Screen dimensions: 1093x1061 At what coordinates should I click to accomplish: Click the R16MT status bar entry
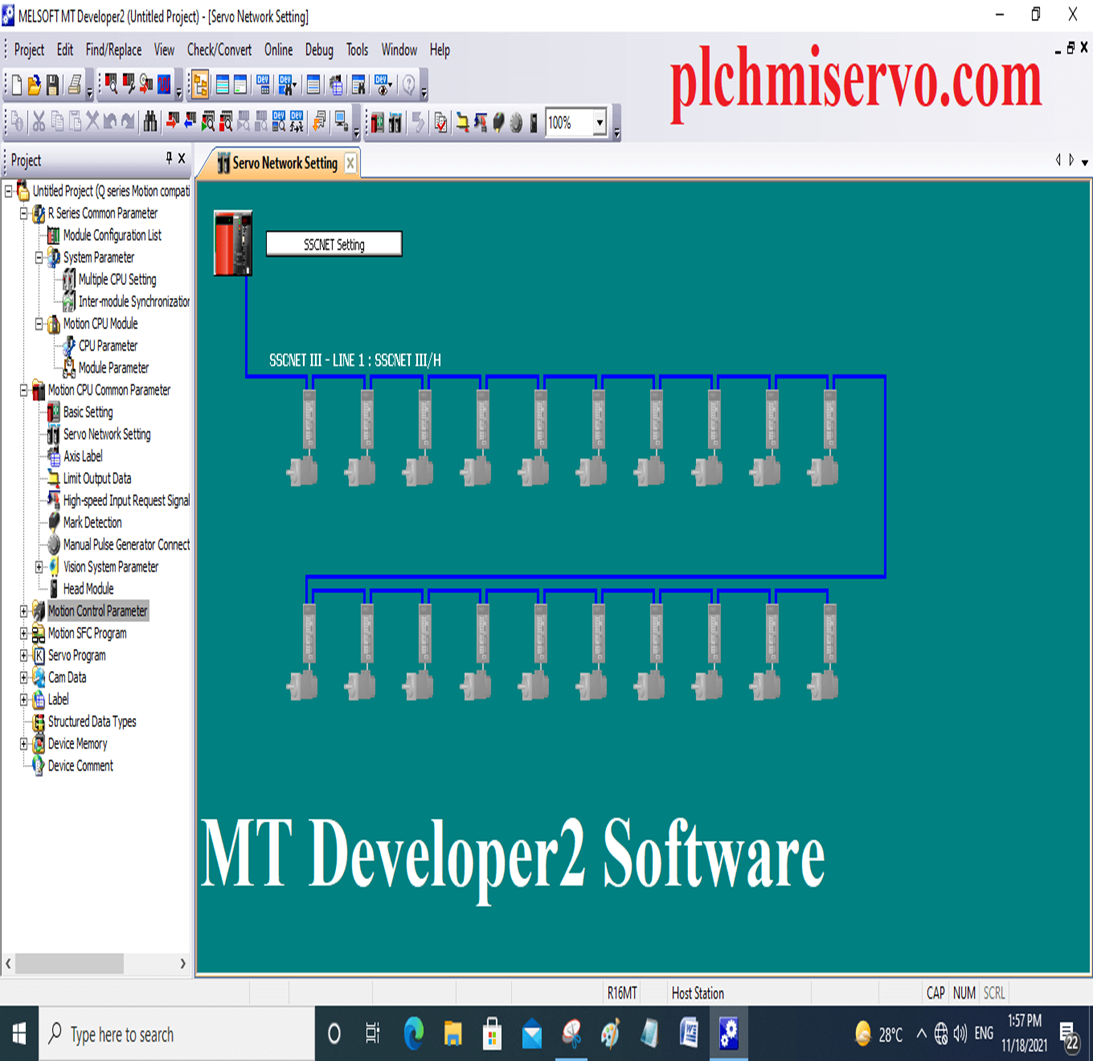[x=622, y=993]
